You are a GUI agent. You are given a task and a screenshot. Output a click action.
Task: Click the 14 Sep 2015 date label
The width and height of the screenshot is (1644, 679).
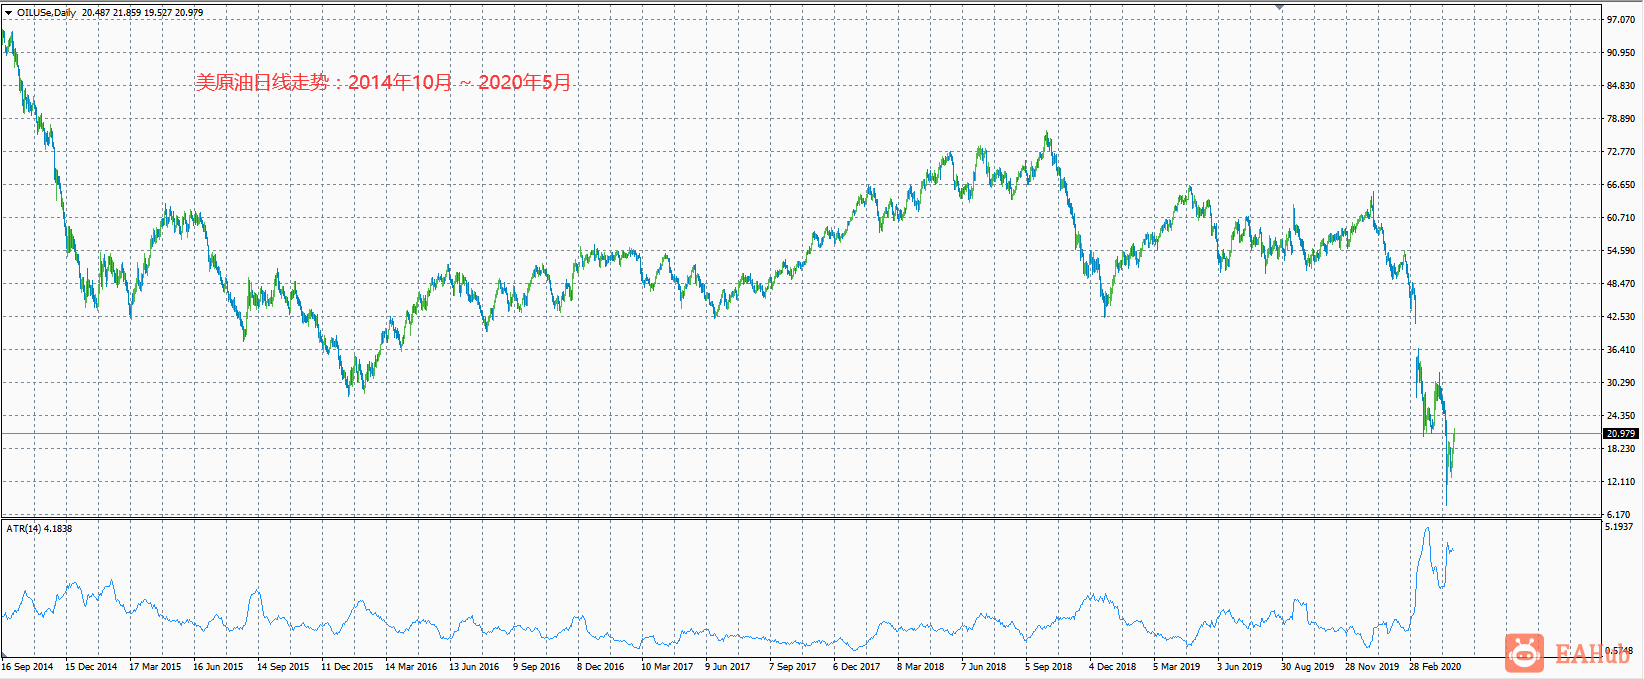click(x=283, y=666)
